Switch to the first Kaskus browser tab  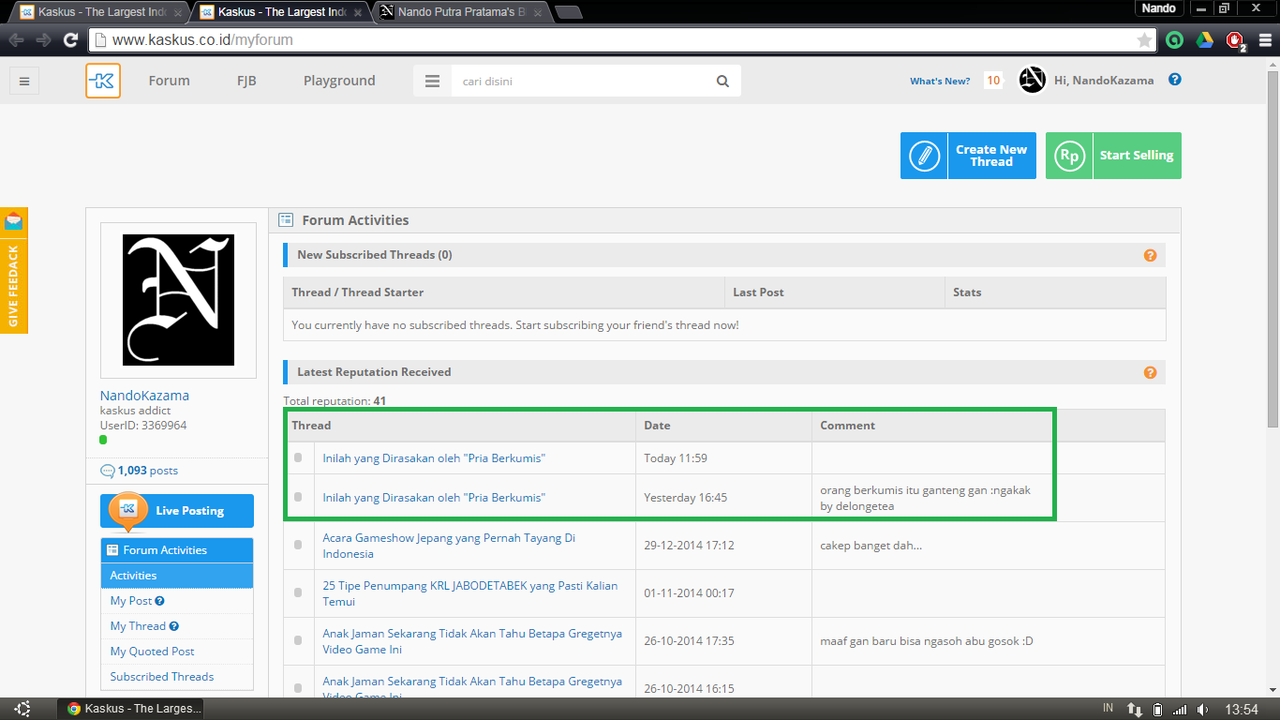tap(96, 12)
